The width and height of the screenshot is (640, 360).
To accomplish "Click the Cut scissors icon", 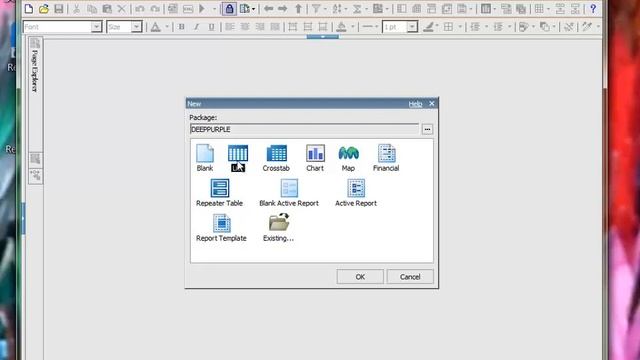I will tap(76, 9).
